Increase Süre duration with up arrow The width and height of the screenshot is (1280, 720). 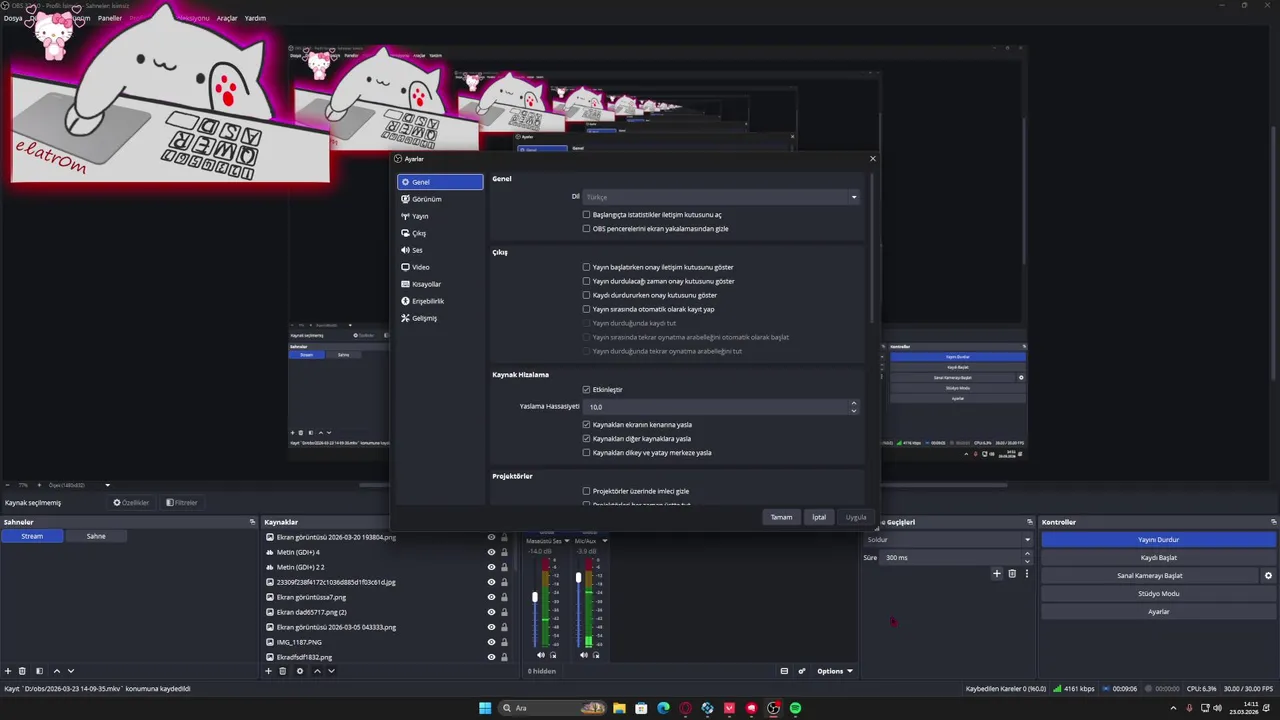1027,554
